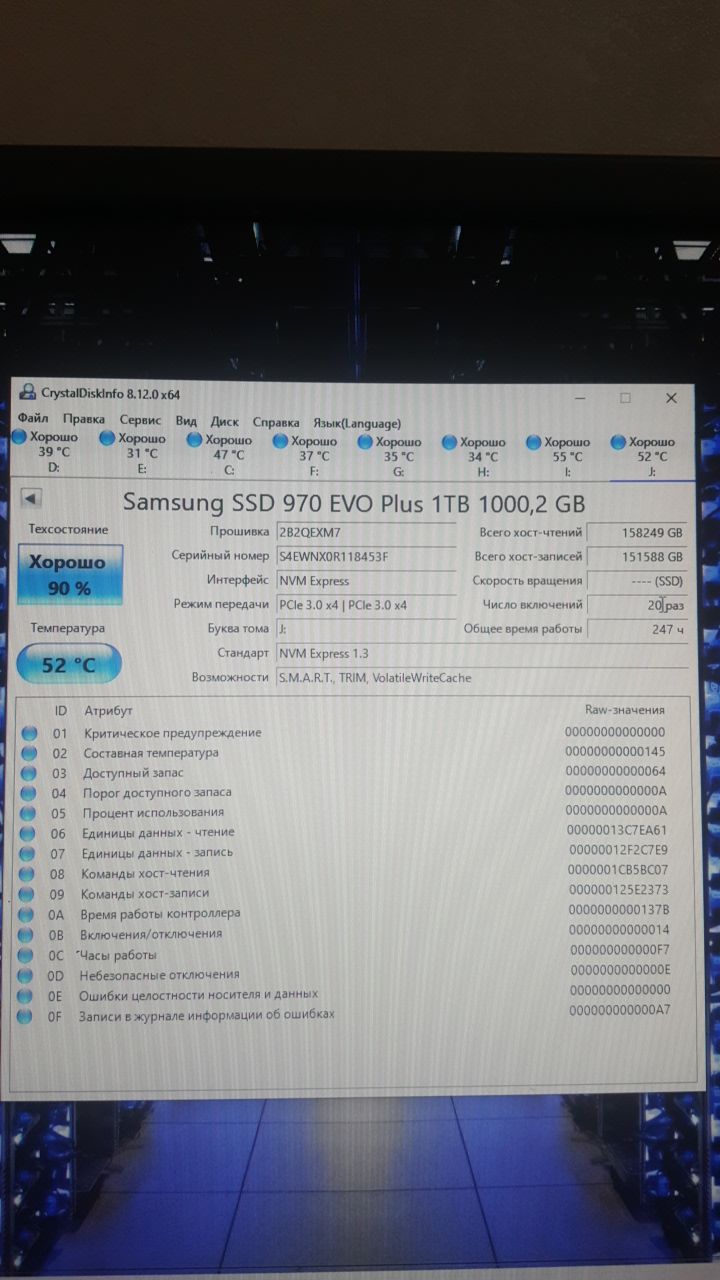Select drive D: status orb
The width and height of the screenshot is (720, 1280).
[20, 438]
